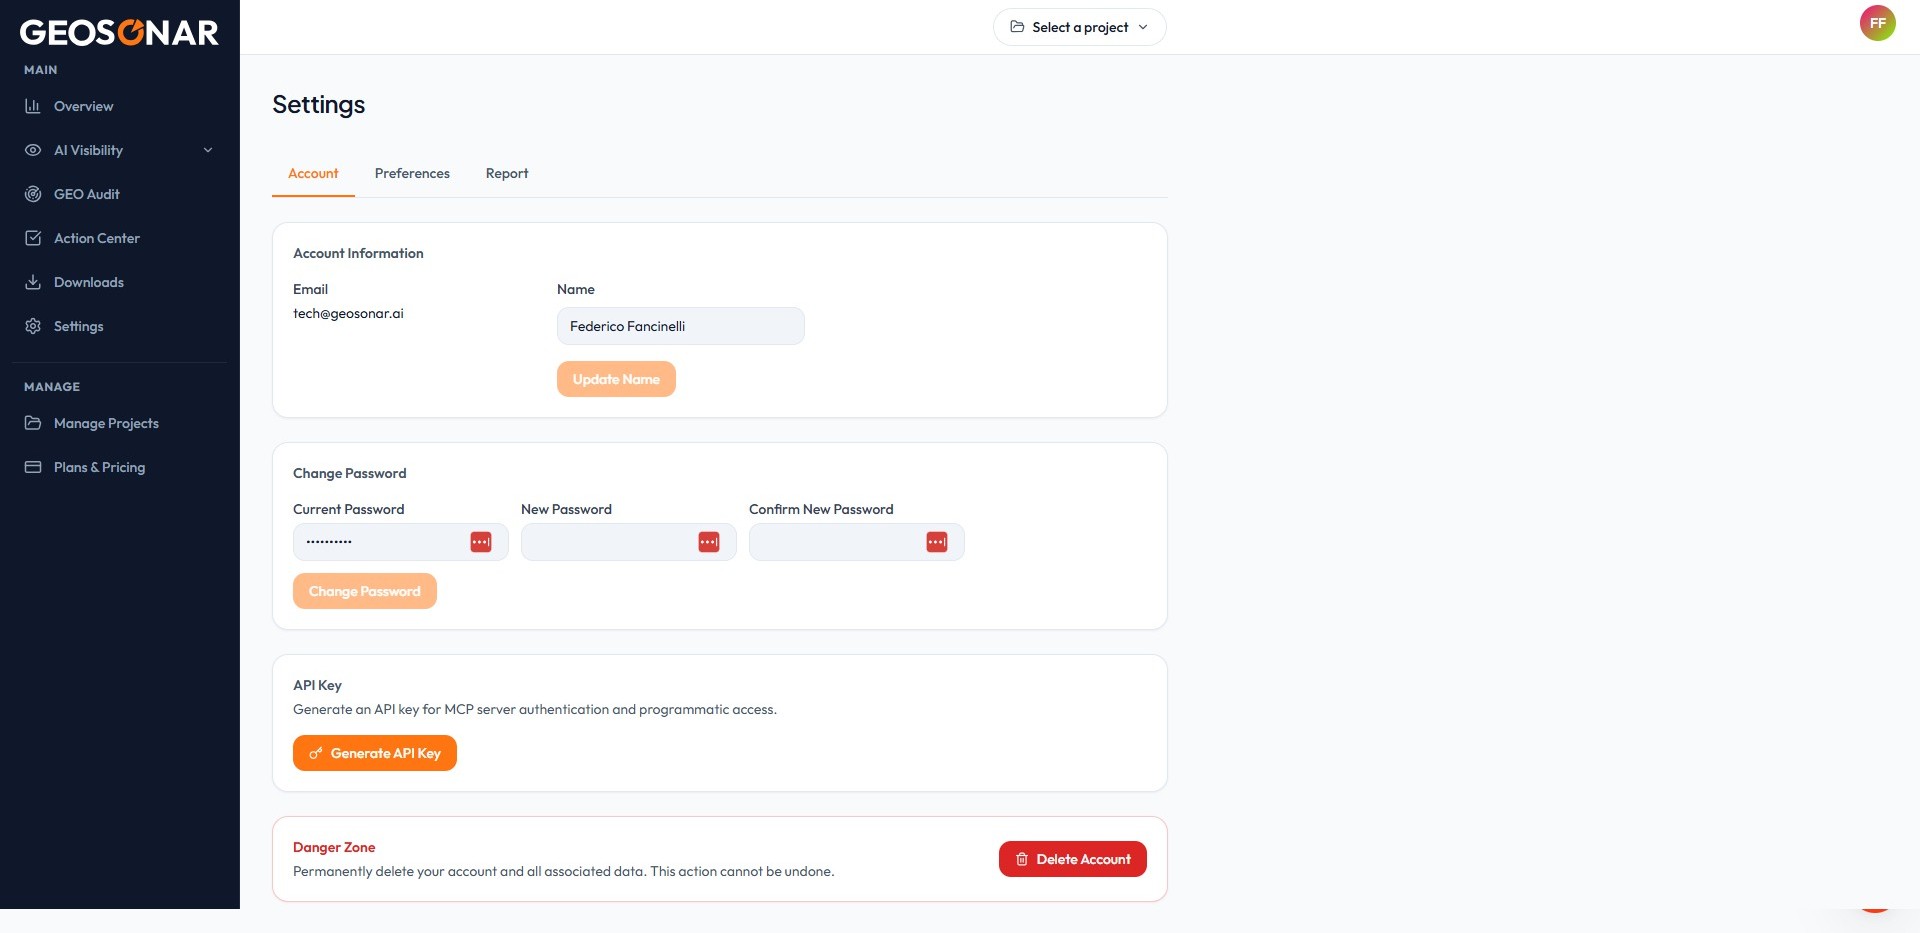Open the Action Center page
Screen dimensions: 1920x933
120,238
